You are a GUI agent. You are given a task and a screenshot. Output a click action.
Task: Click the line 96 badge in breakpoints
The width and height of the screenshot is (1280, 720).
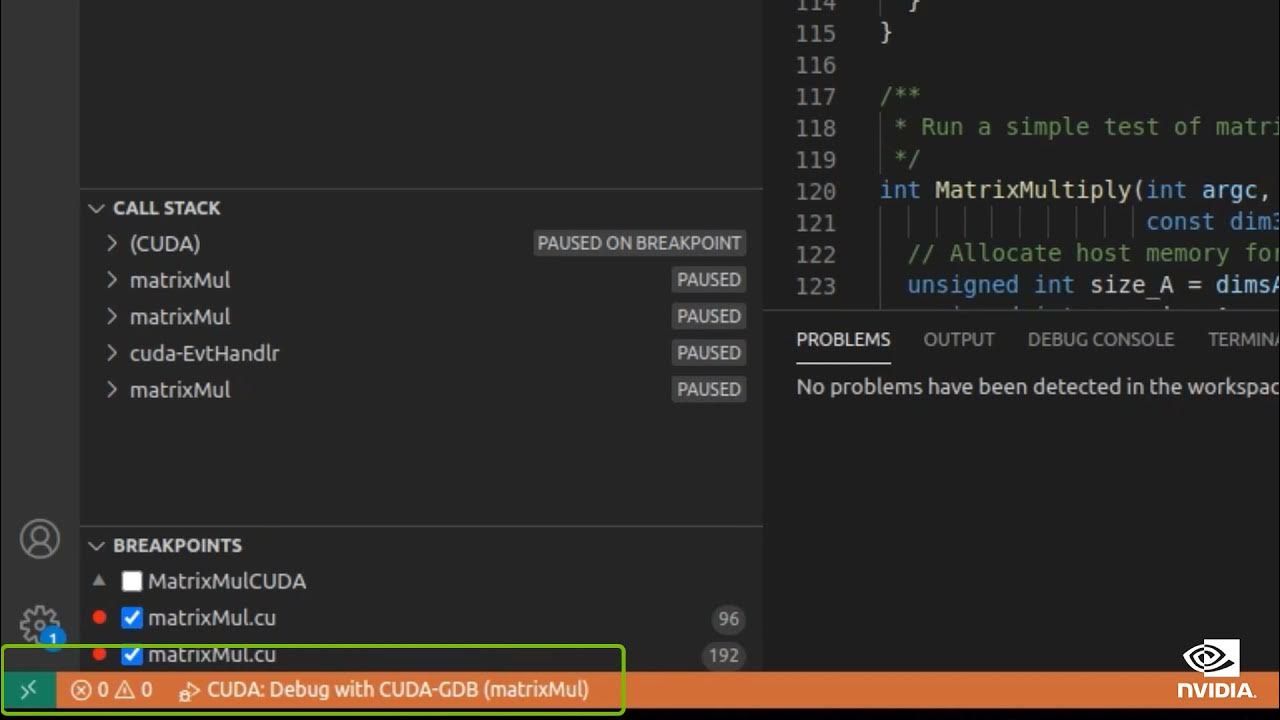click(x=729, y=619)
